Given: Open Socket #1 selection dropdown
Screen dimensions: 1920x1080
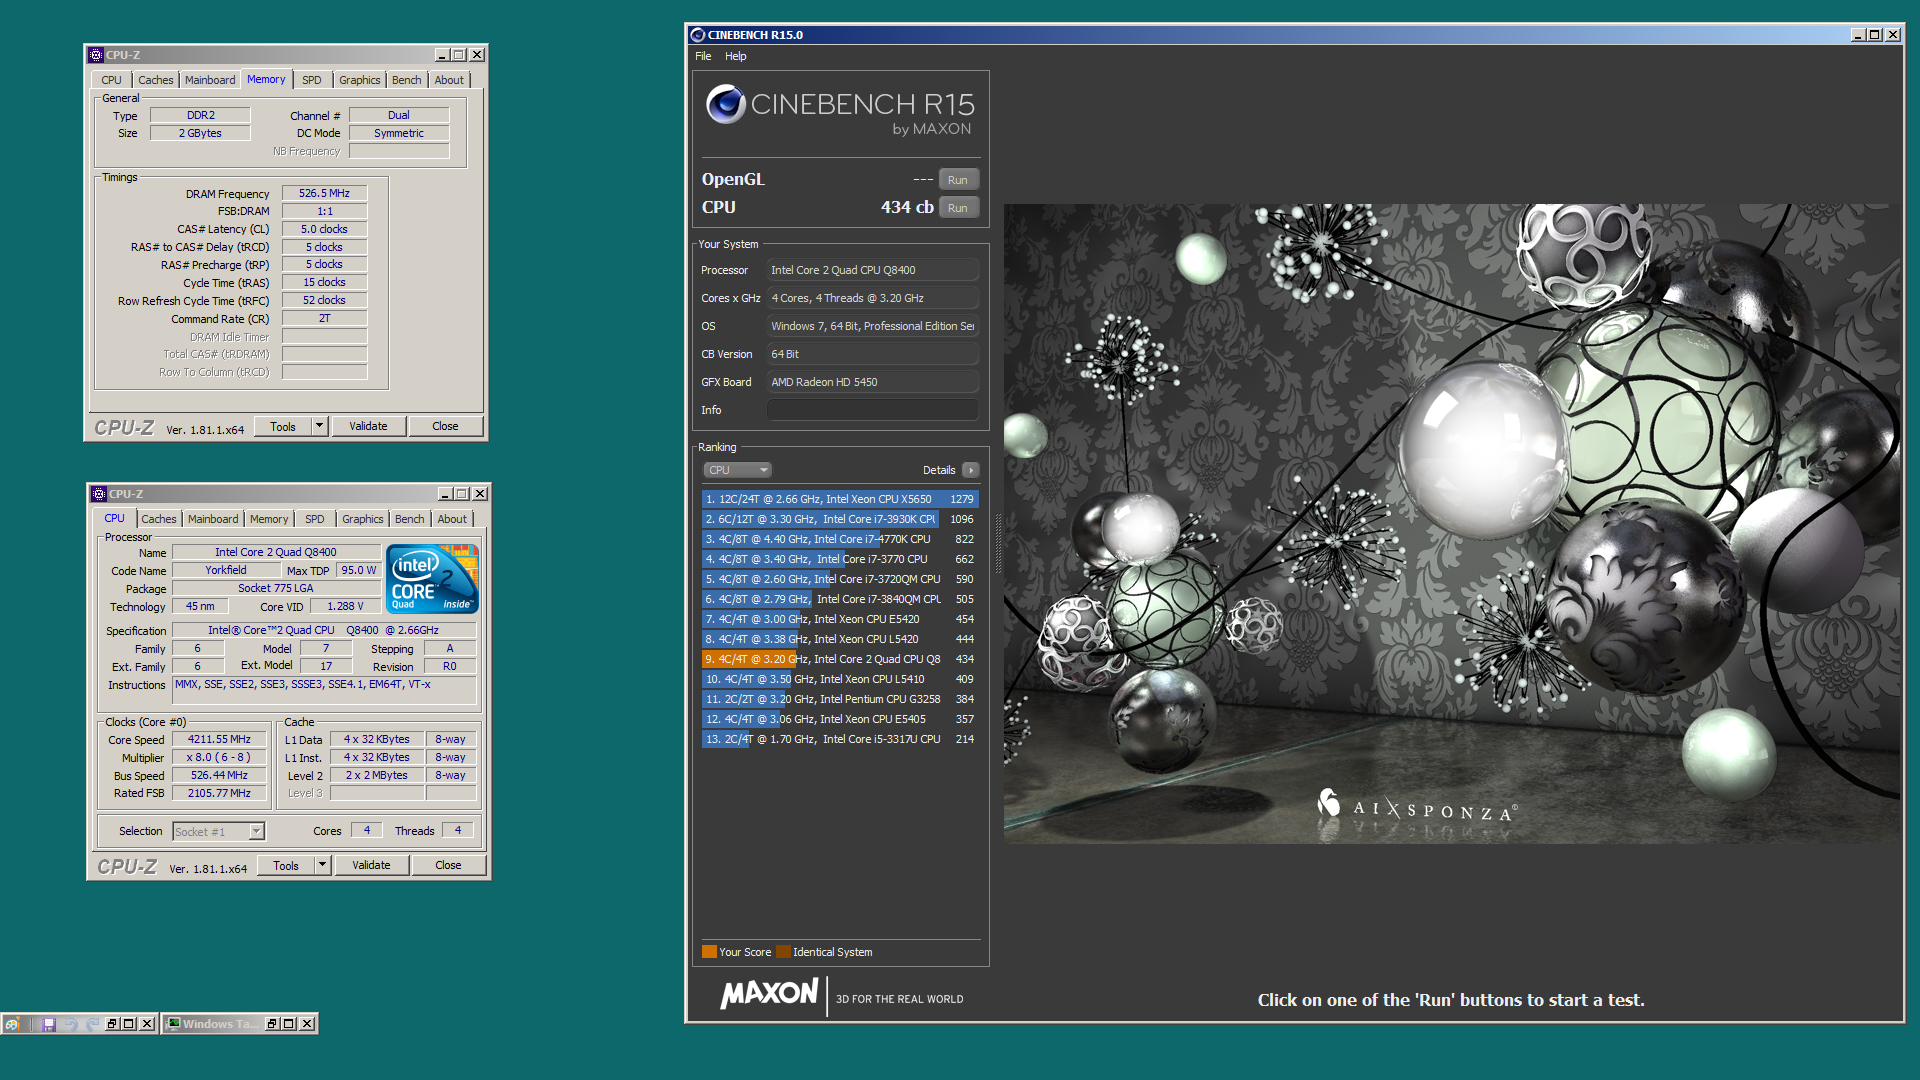Looking at the screenshot, I should click(x=256, y=832).
